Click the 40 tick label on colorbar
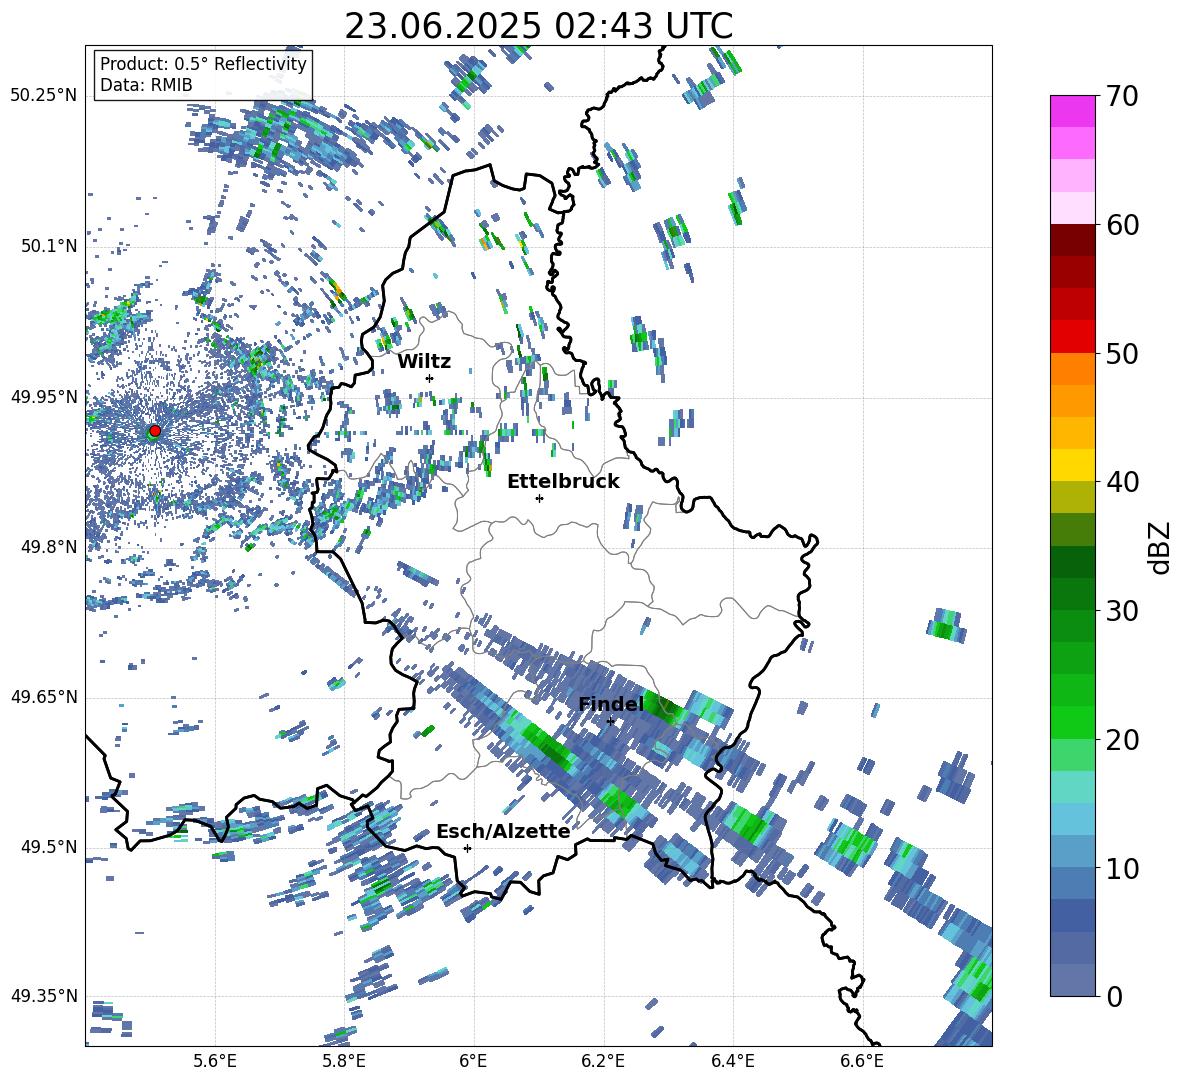 [1121, 482]
